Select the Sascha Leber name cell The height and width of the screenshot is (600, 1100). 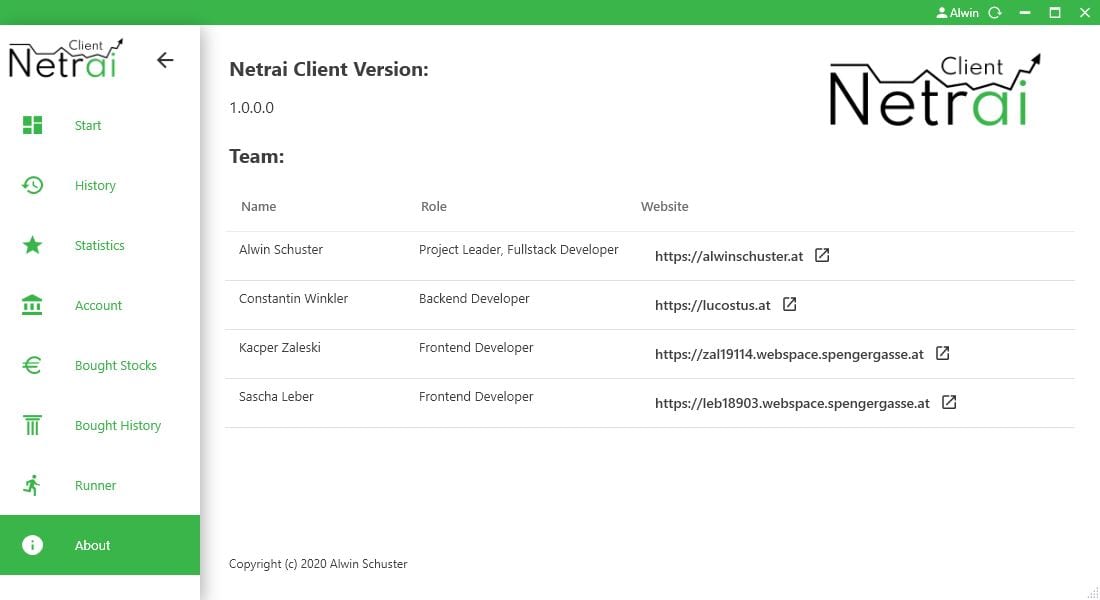coord(276,396)
